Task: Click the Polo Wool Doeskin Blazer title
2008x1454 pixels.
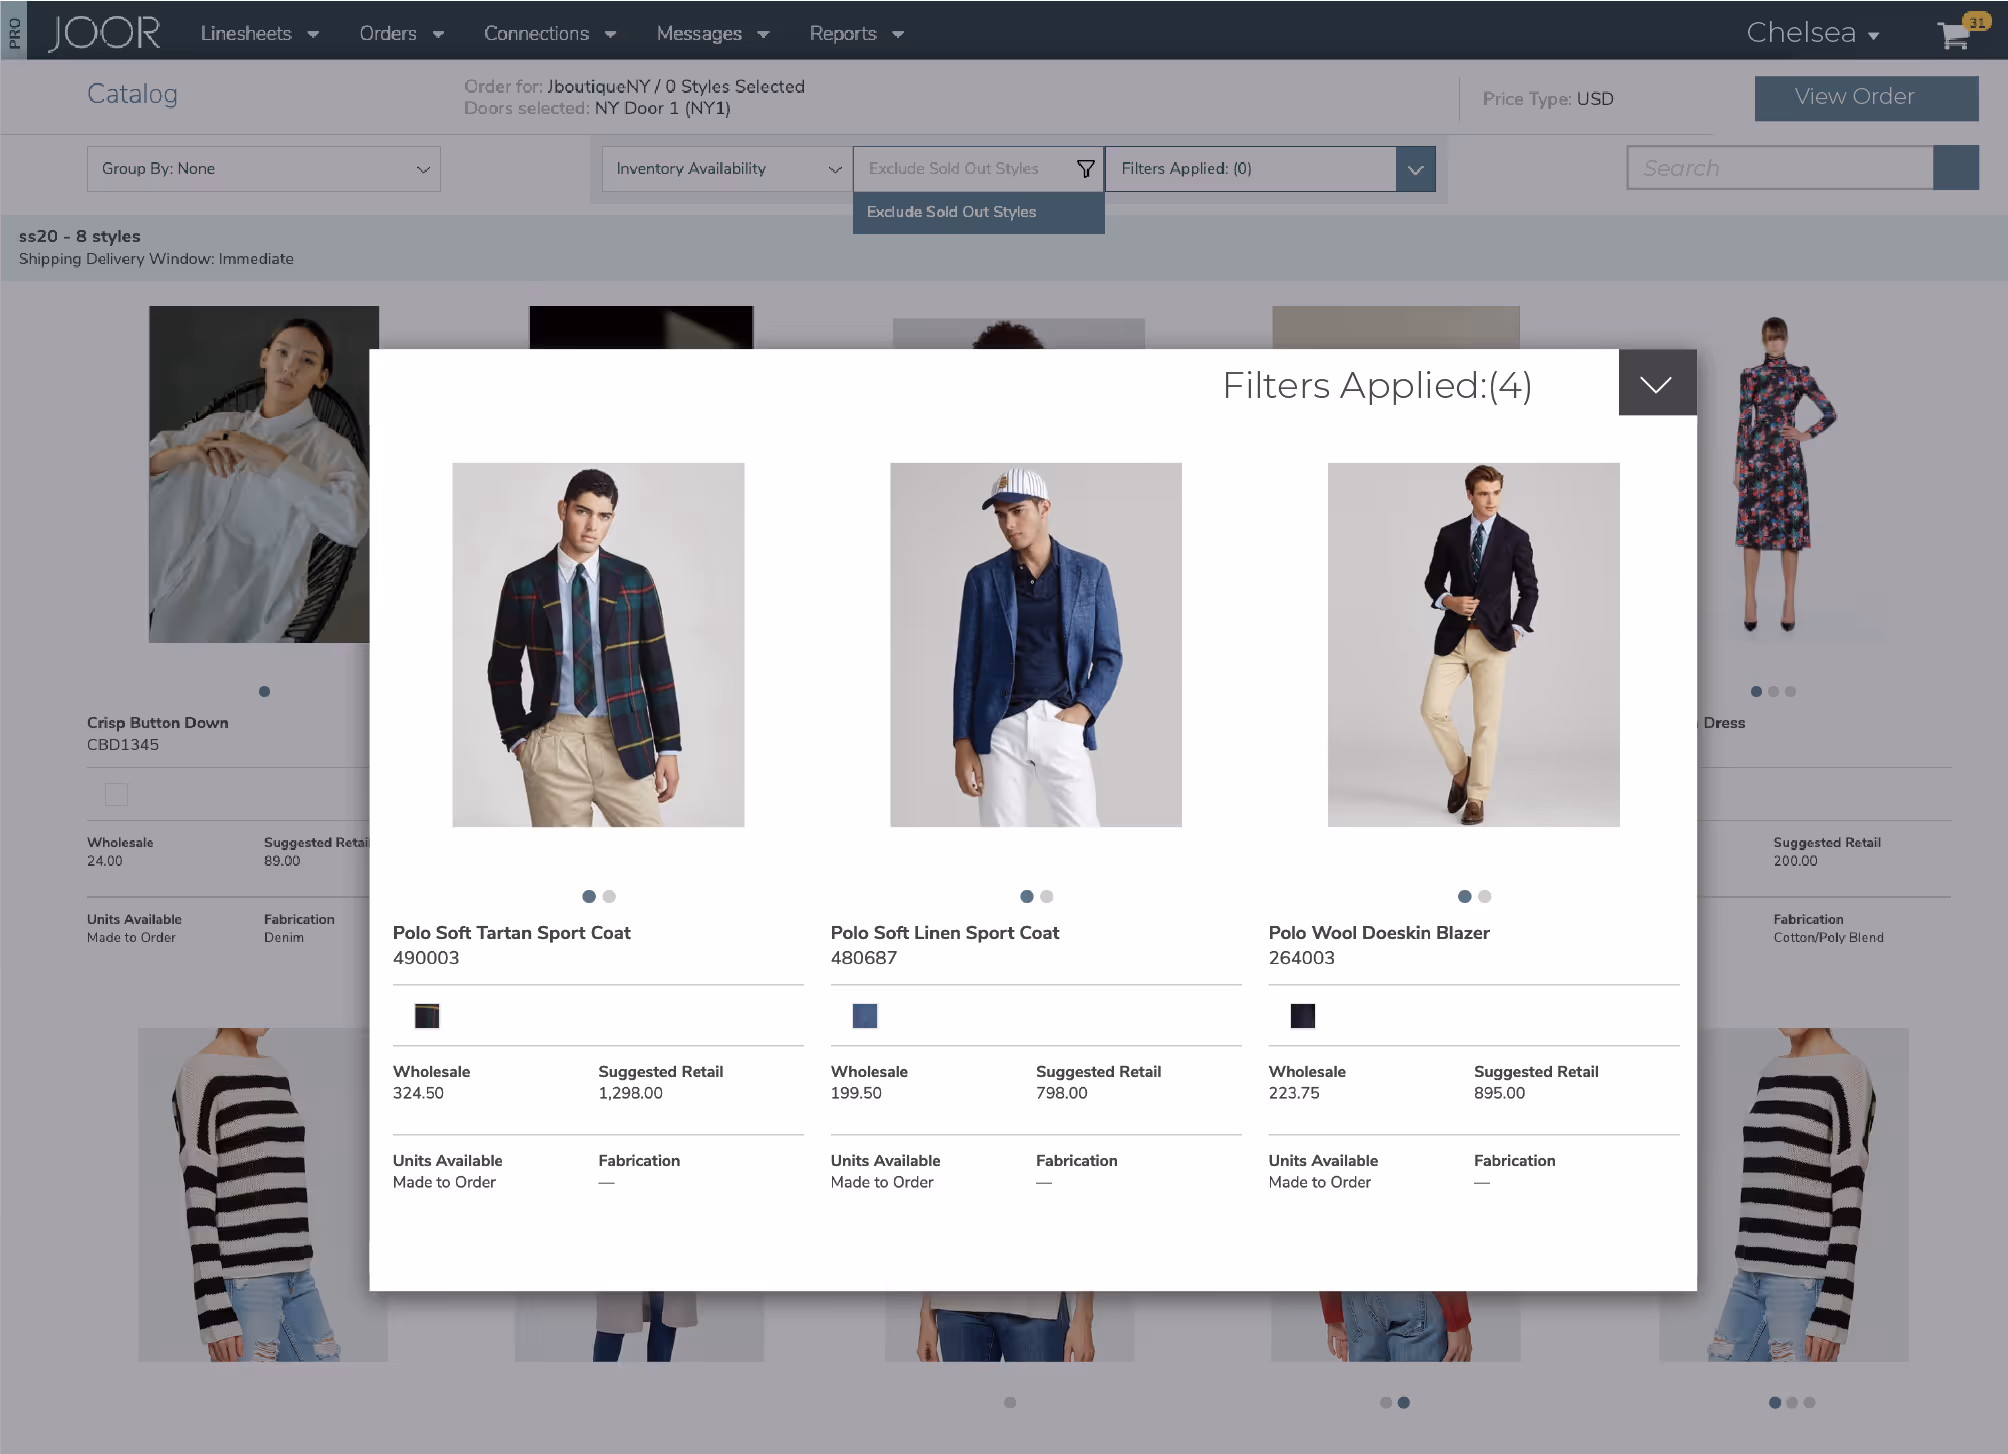Action: coord(1379,933)
